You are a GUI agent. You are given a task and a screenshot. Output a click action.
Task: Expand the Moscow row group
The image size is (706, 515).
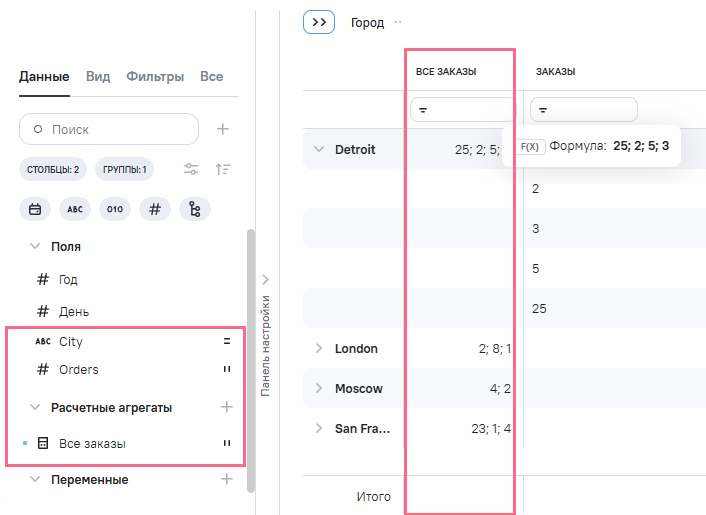pos(319,388)
